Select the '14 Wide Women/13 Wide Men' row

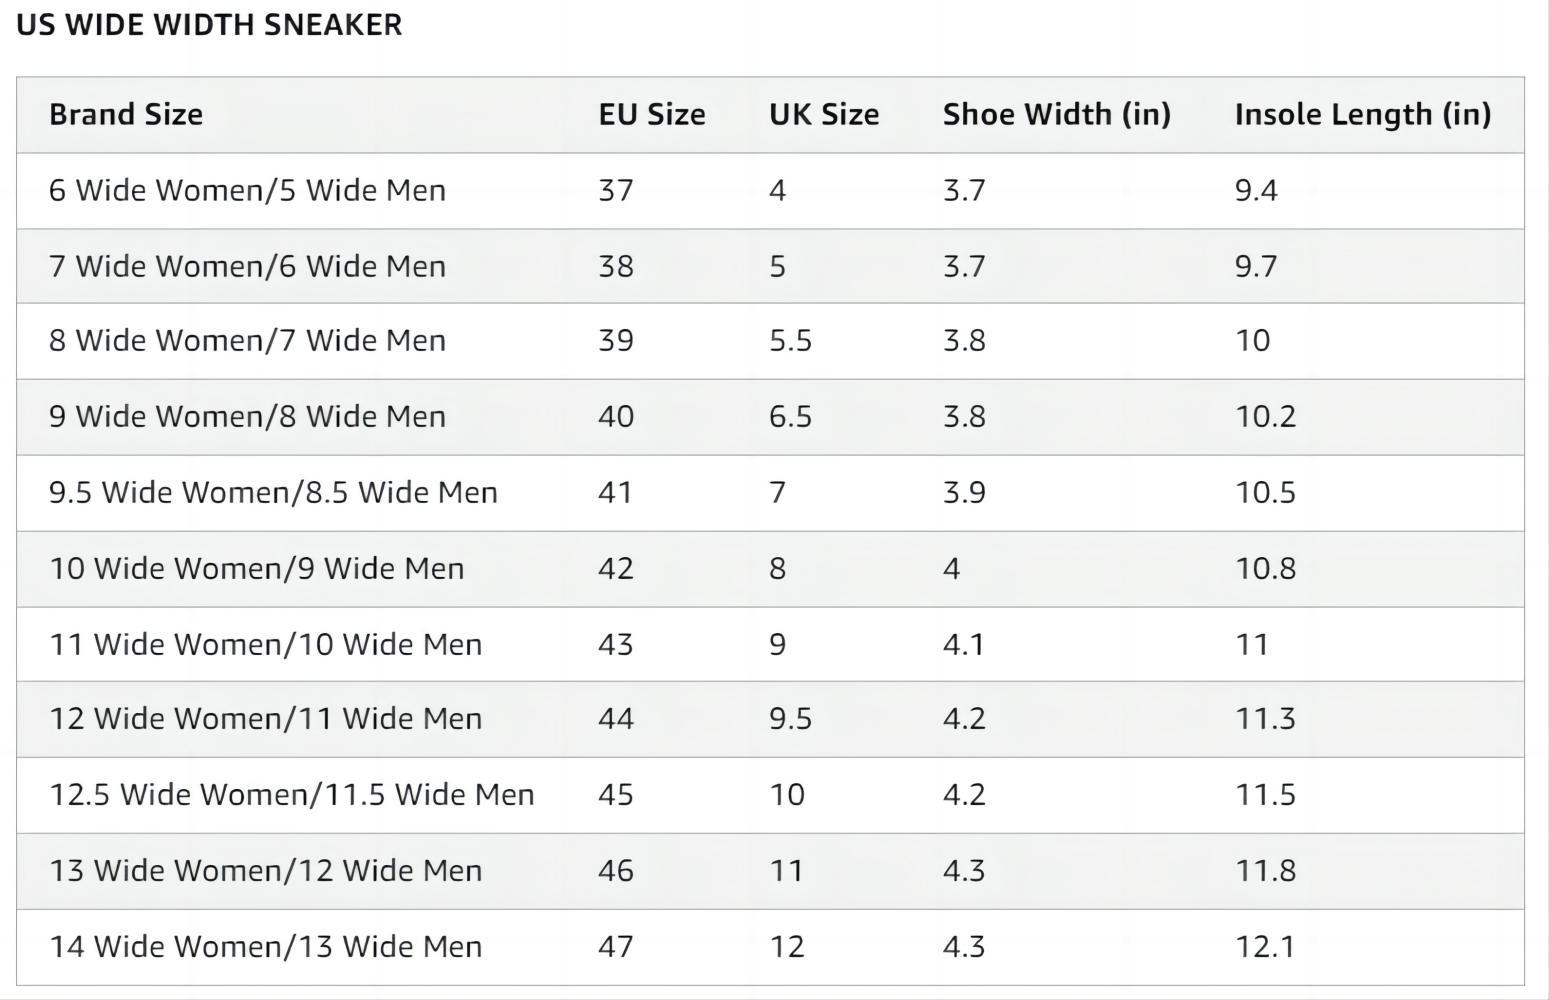coord(265,947)
